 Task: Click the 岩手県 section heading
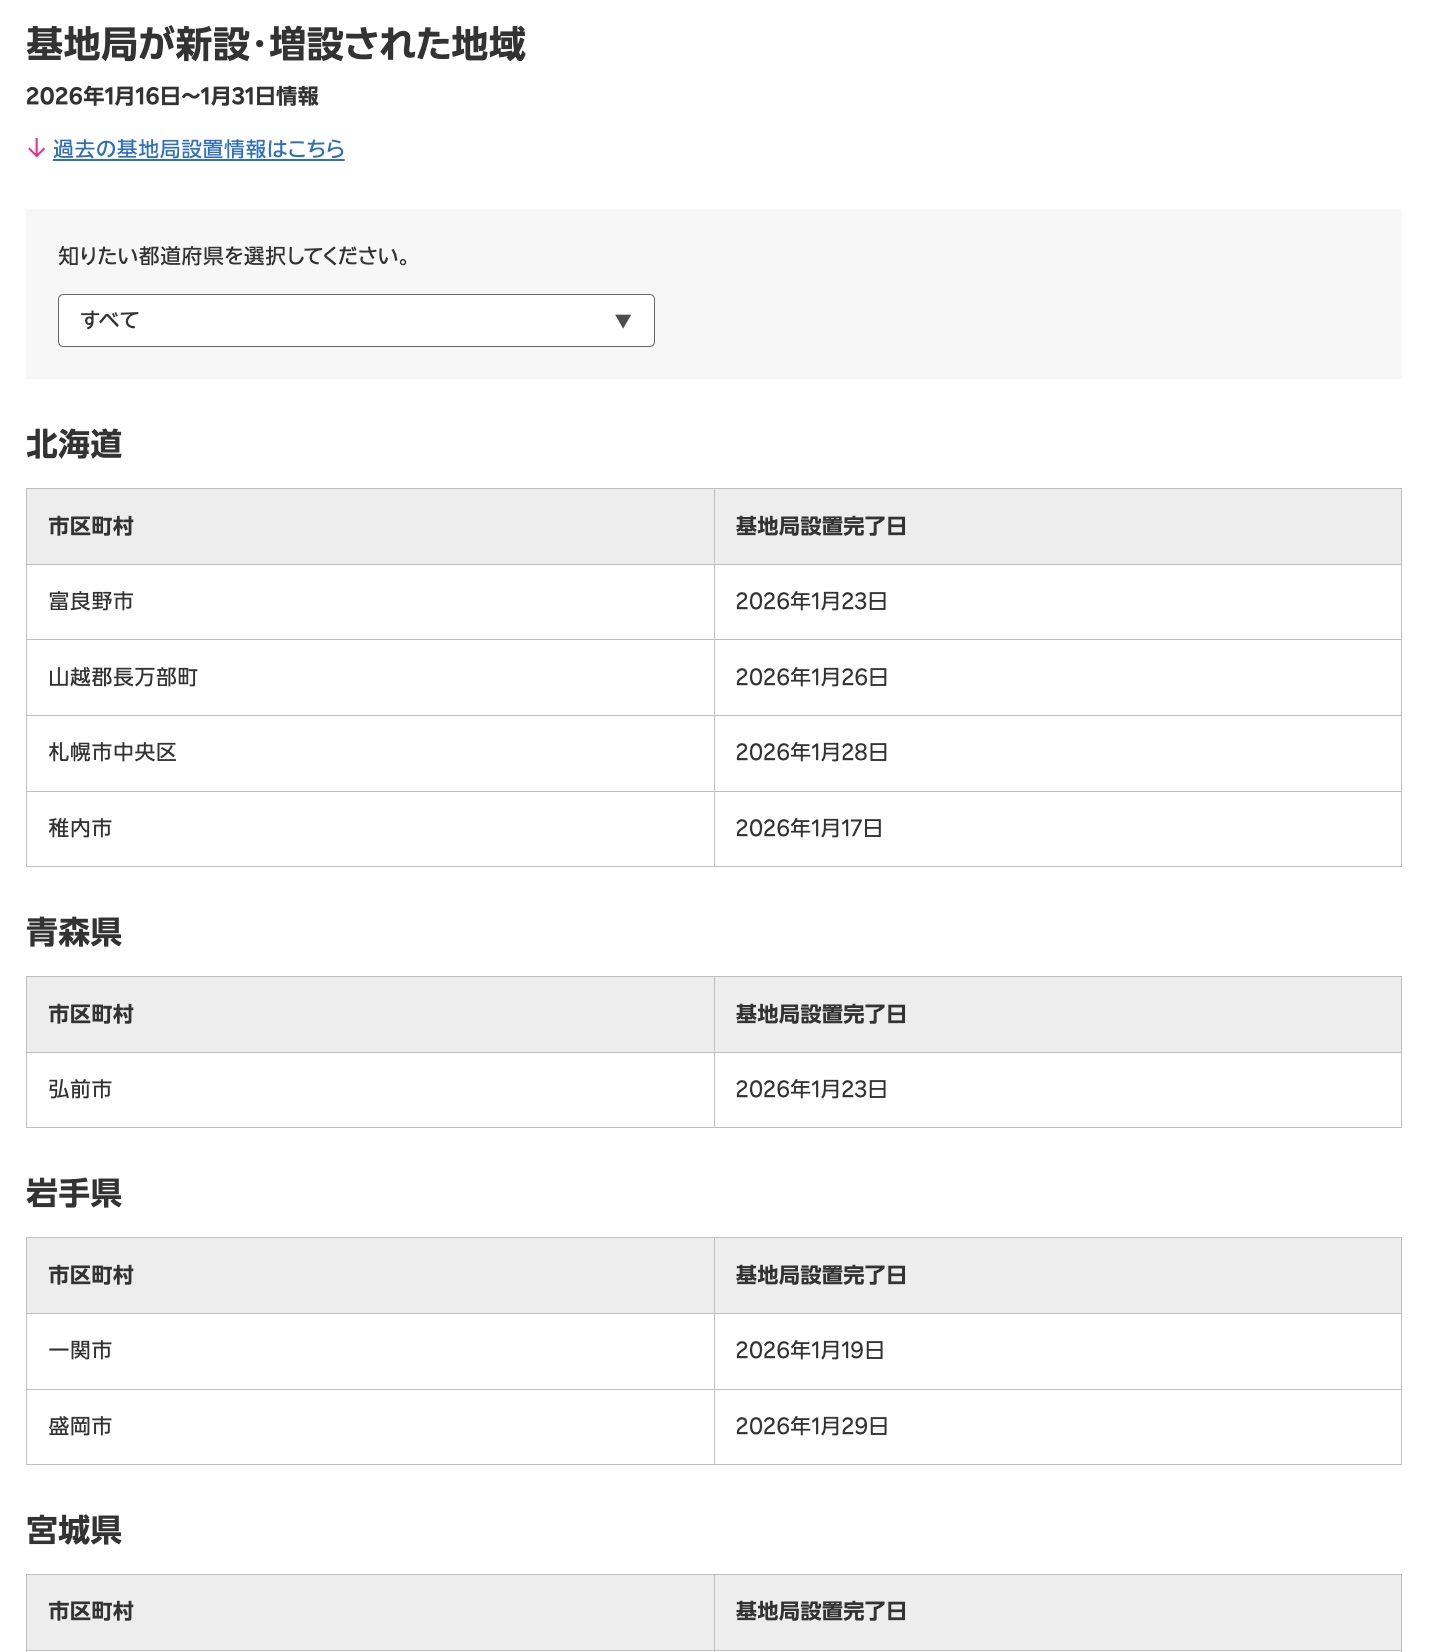pyautogui.click(x=74, y=1193)
